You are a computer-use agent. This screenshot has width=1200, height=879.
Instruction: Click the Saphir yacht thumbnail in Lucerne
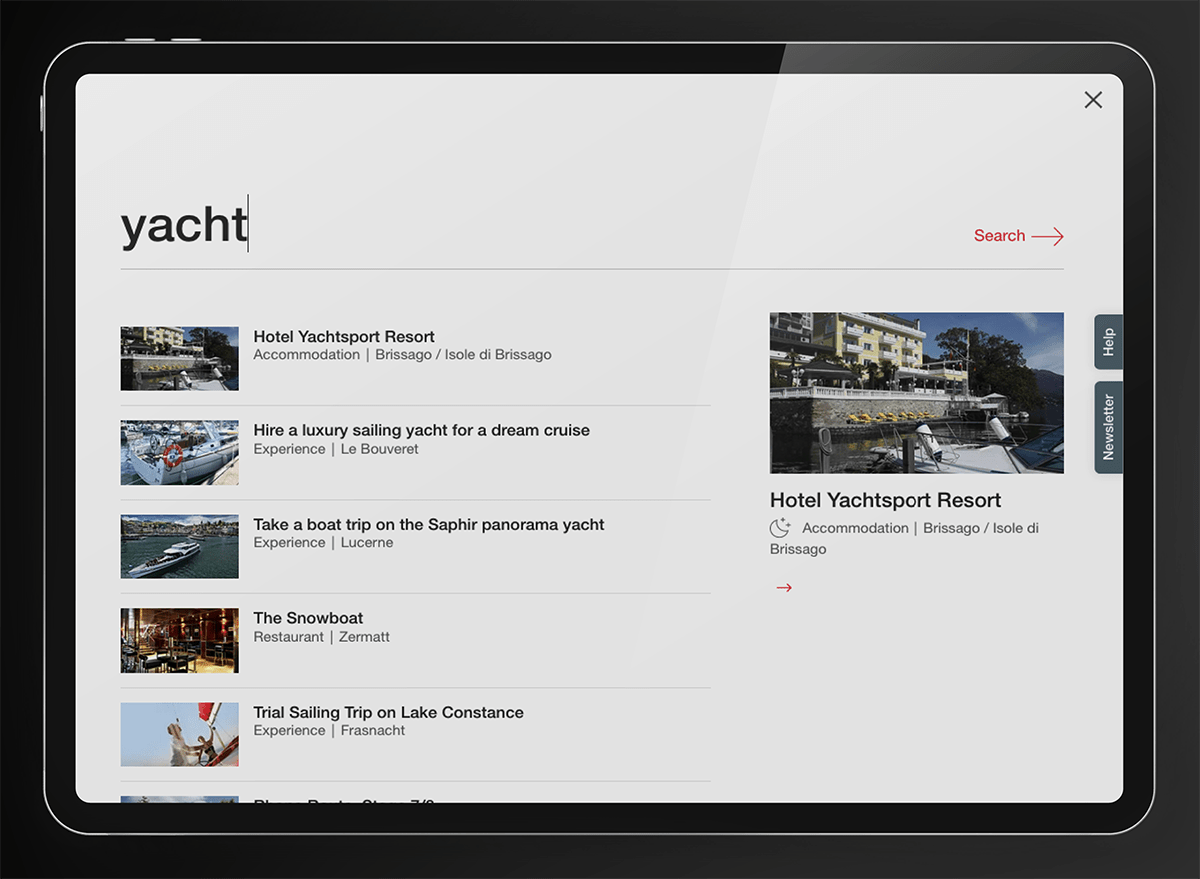180,546
